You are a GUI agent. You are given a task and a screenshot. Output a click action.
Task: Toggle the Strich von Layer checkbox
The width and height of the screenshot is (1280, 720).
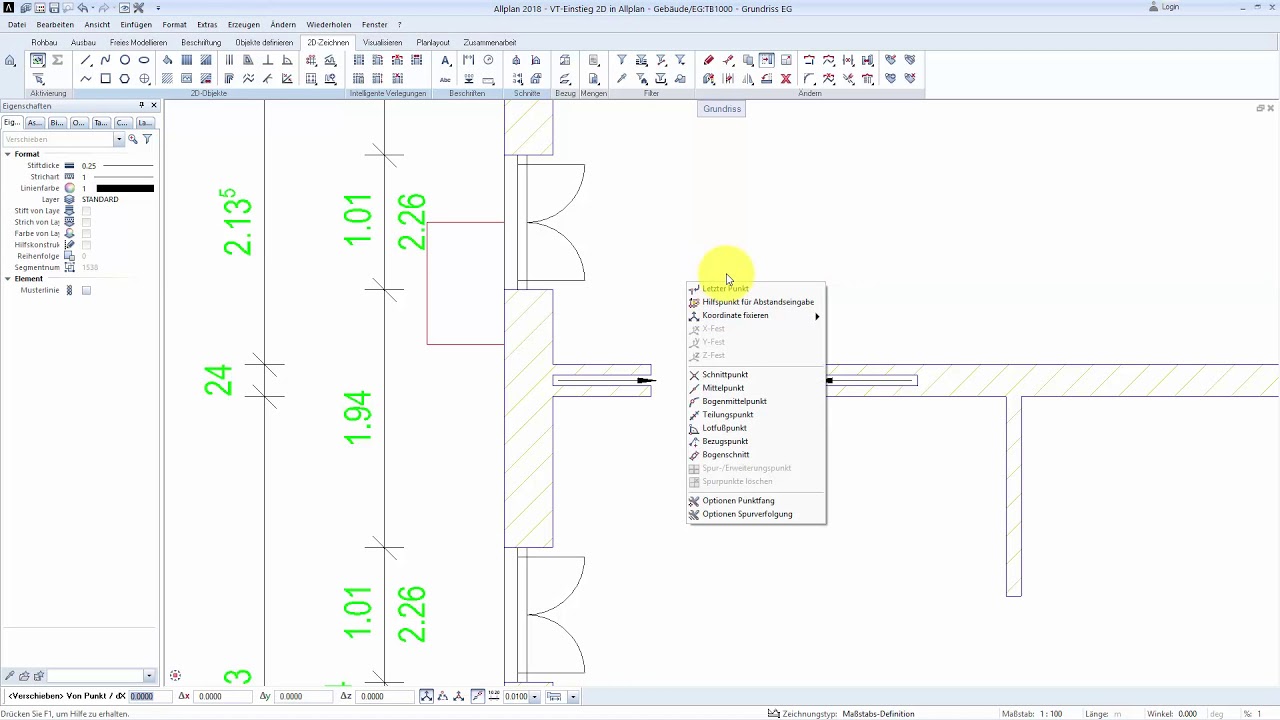[86, 222]
